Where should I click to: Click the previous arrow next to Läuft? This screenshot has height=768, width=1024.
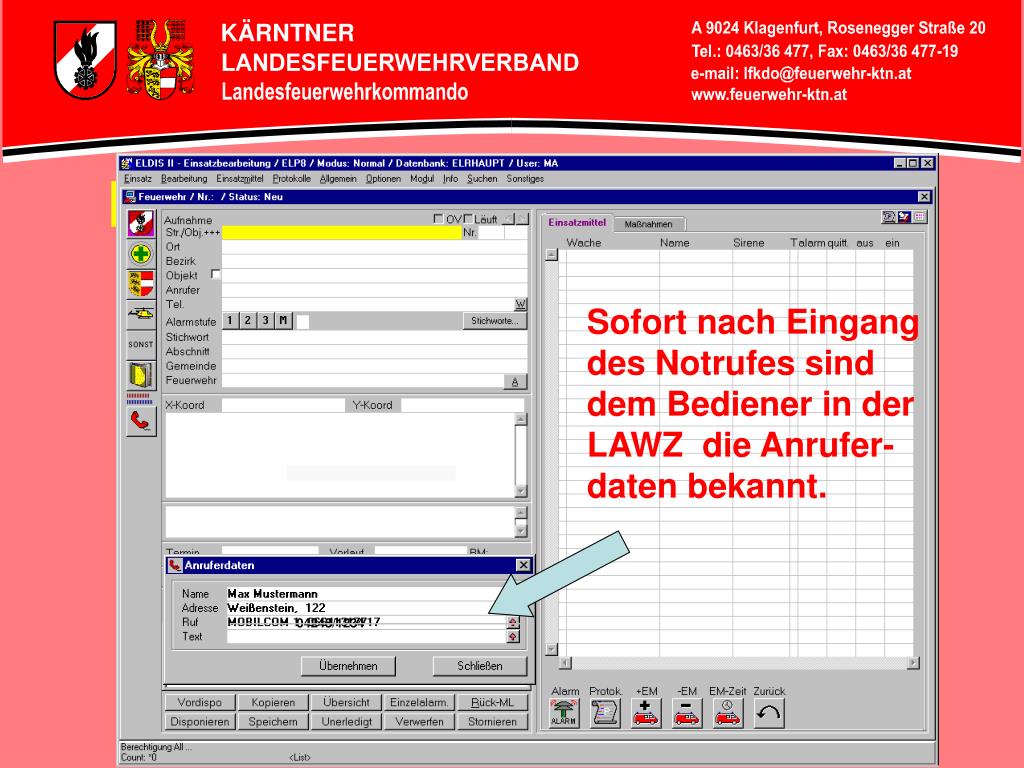[510, 219]
